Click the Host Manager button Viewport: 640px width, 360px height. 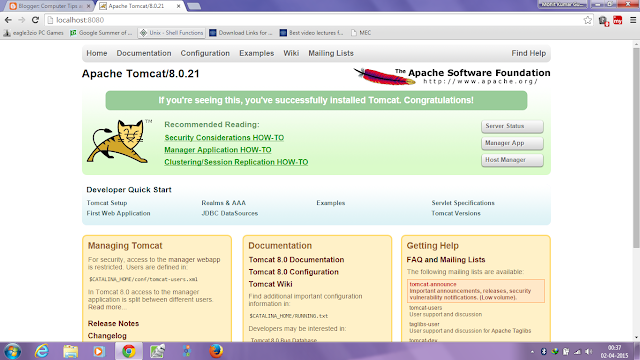coord(512,160)
